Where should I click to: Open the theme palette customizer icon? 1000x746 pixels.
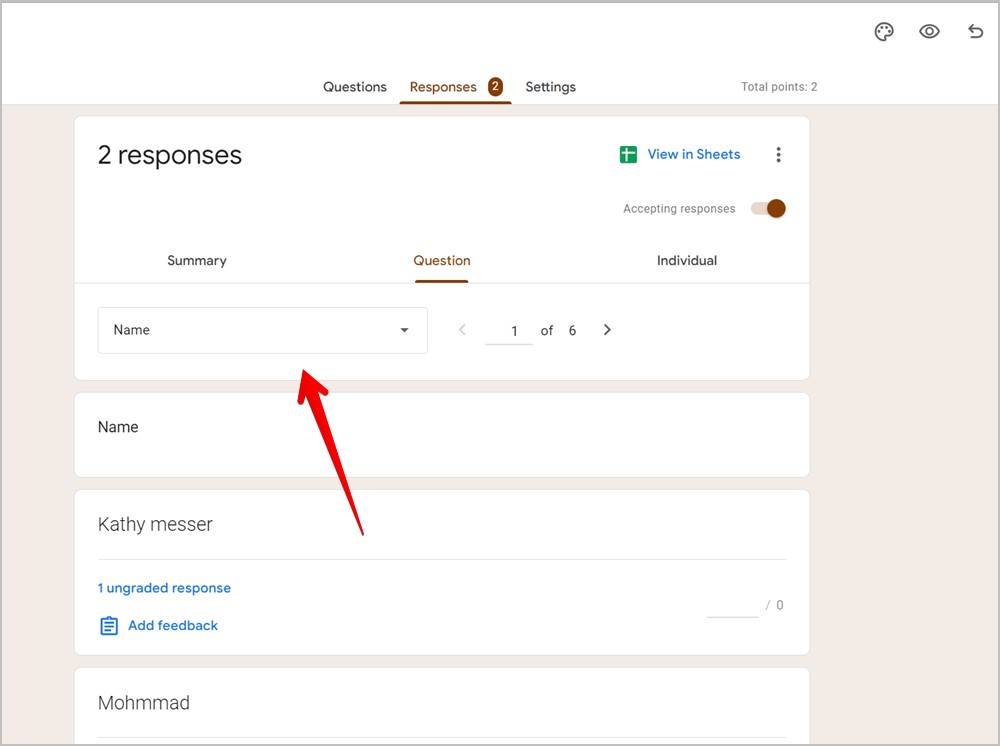pos(884,31)
